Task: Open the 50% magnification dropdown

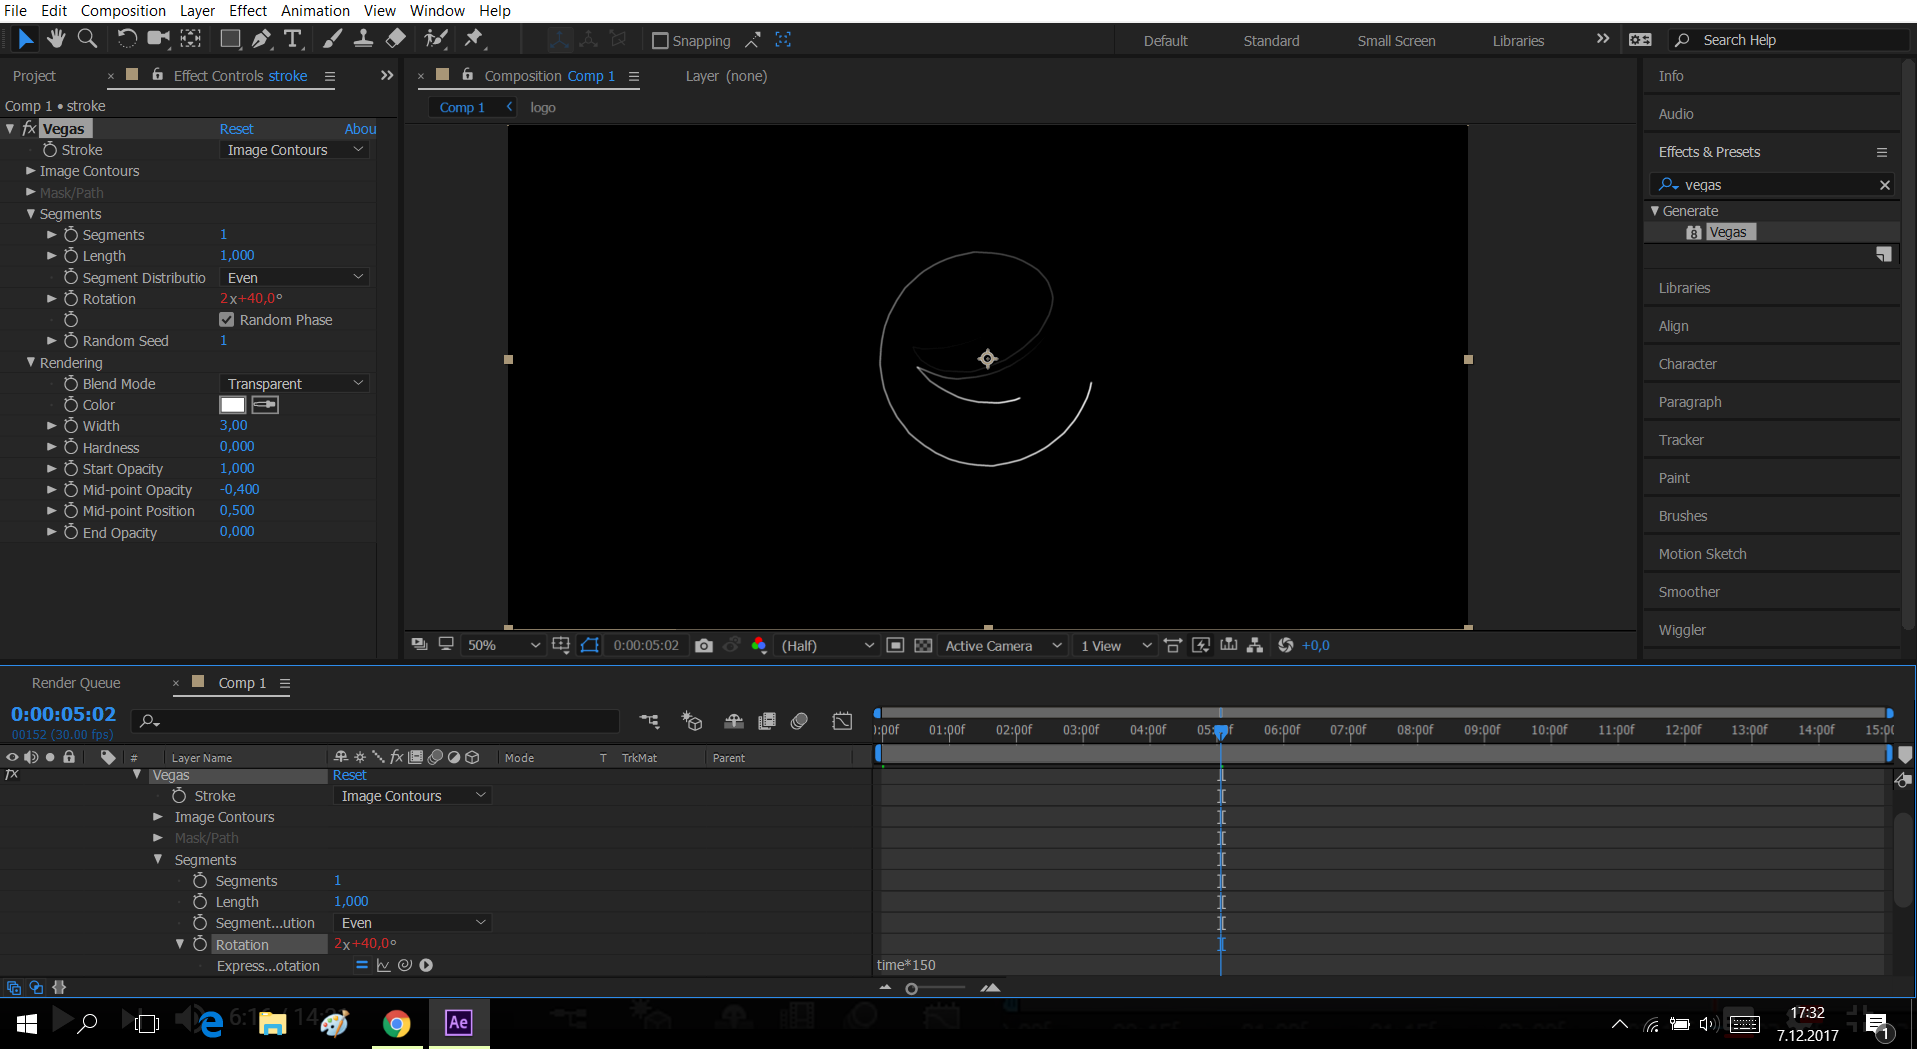Action: 503,646
